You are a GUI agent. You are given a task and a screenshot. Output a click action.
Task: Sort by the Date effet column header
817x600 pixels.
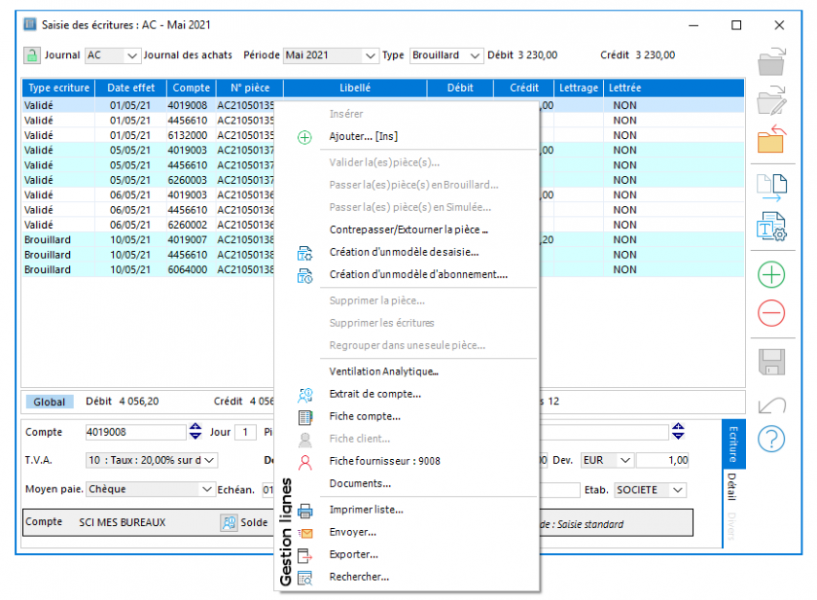tap(131, 88)
